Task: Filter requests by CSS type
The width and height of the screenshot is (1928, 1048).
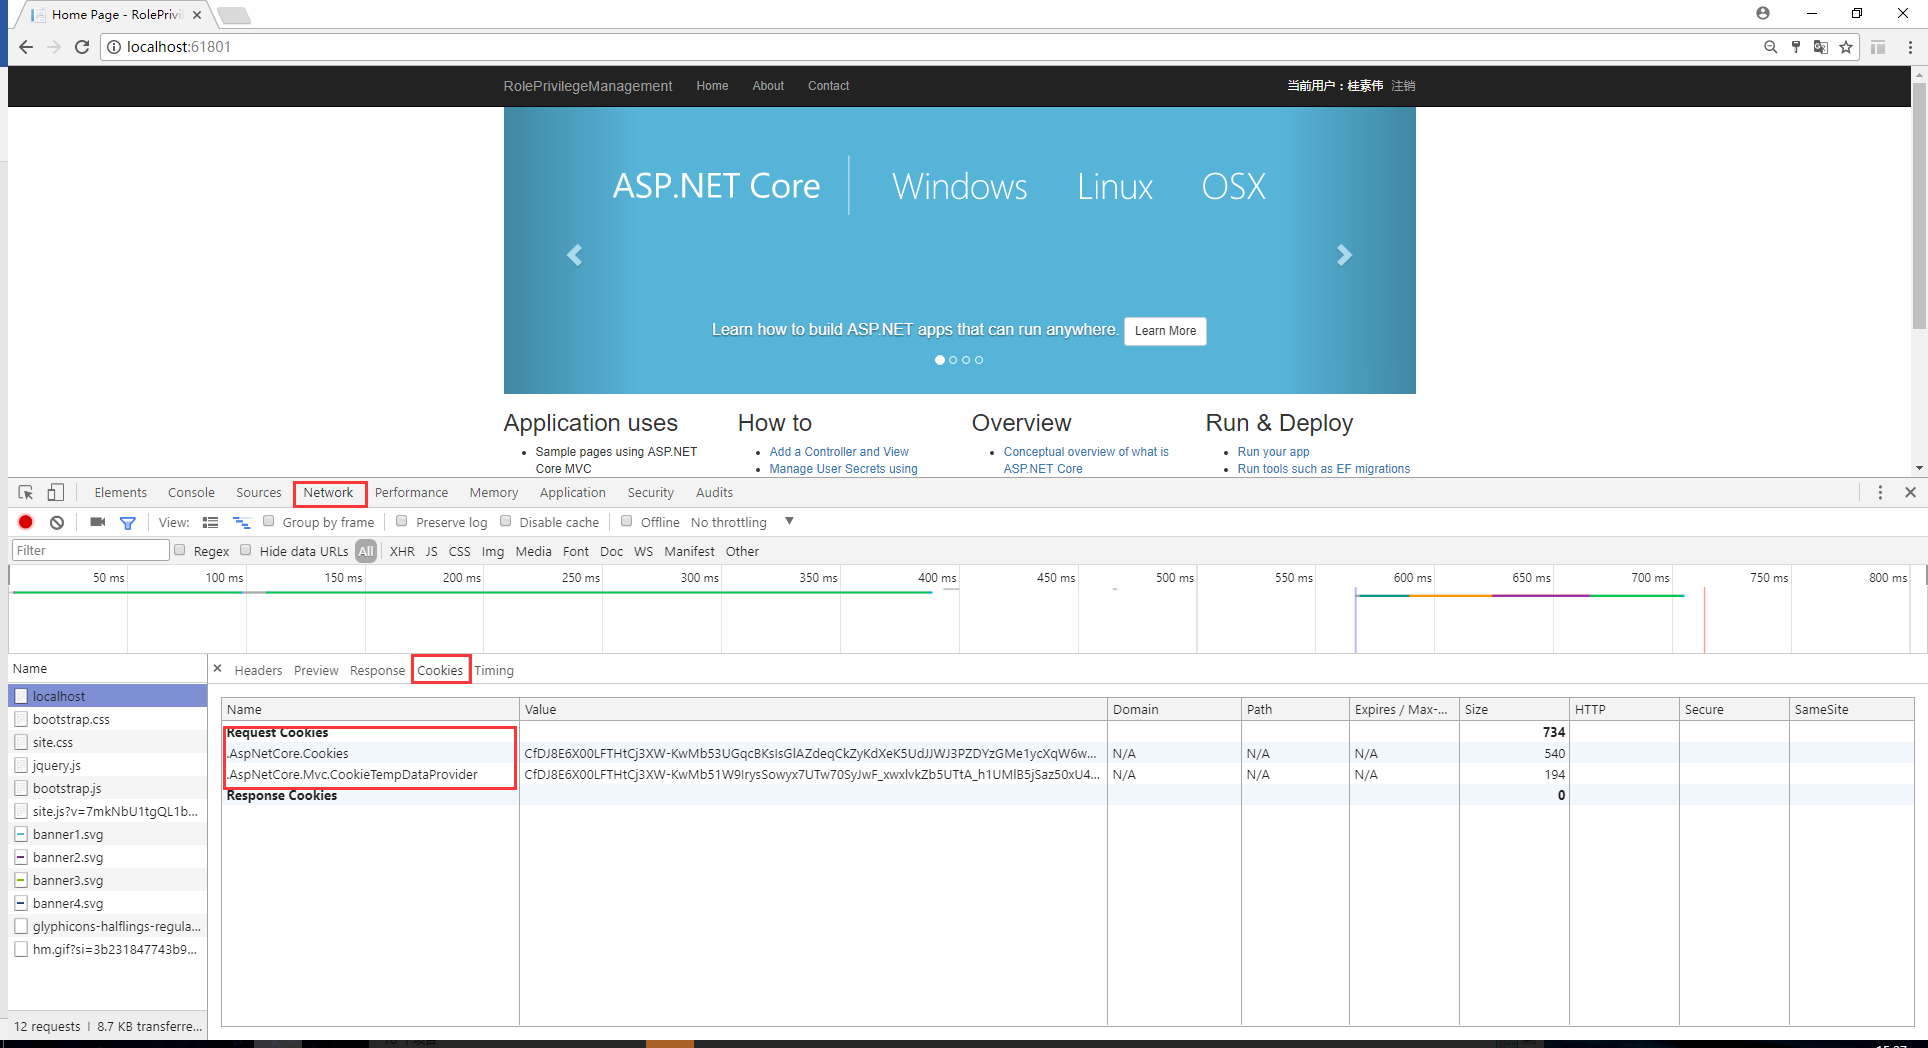Action: [x=459, y=551]
